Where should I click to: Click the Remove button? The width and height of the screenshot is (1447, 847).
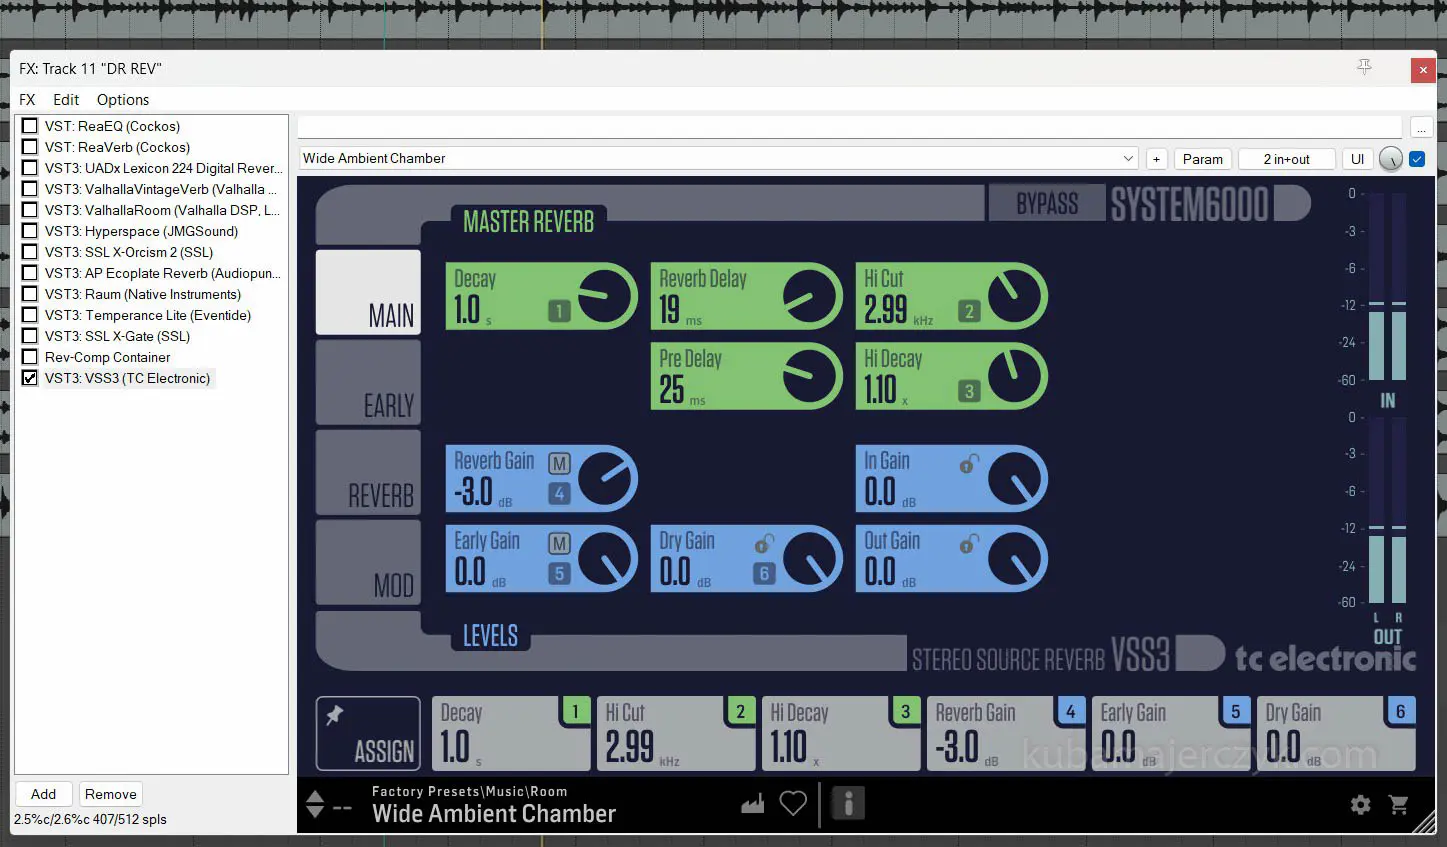click(x=110, y=794)
